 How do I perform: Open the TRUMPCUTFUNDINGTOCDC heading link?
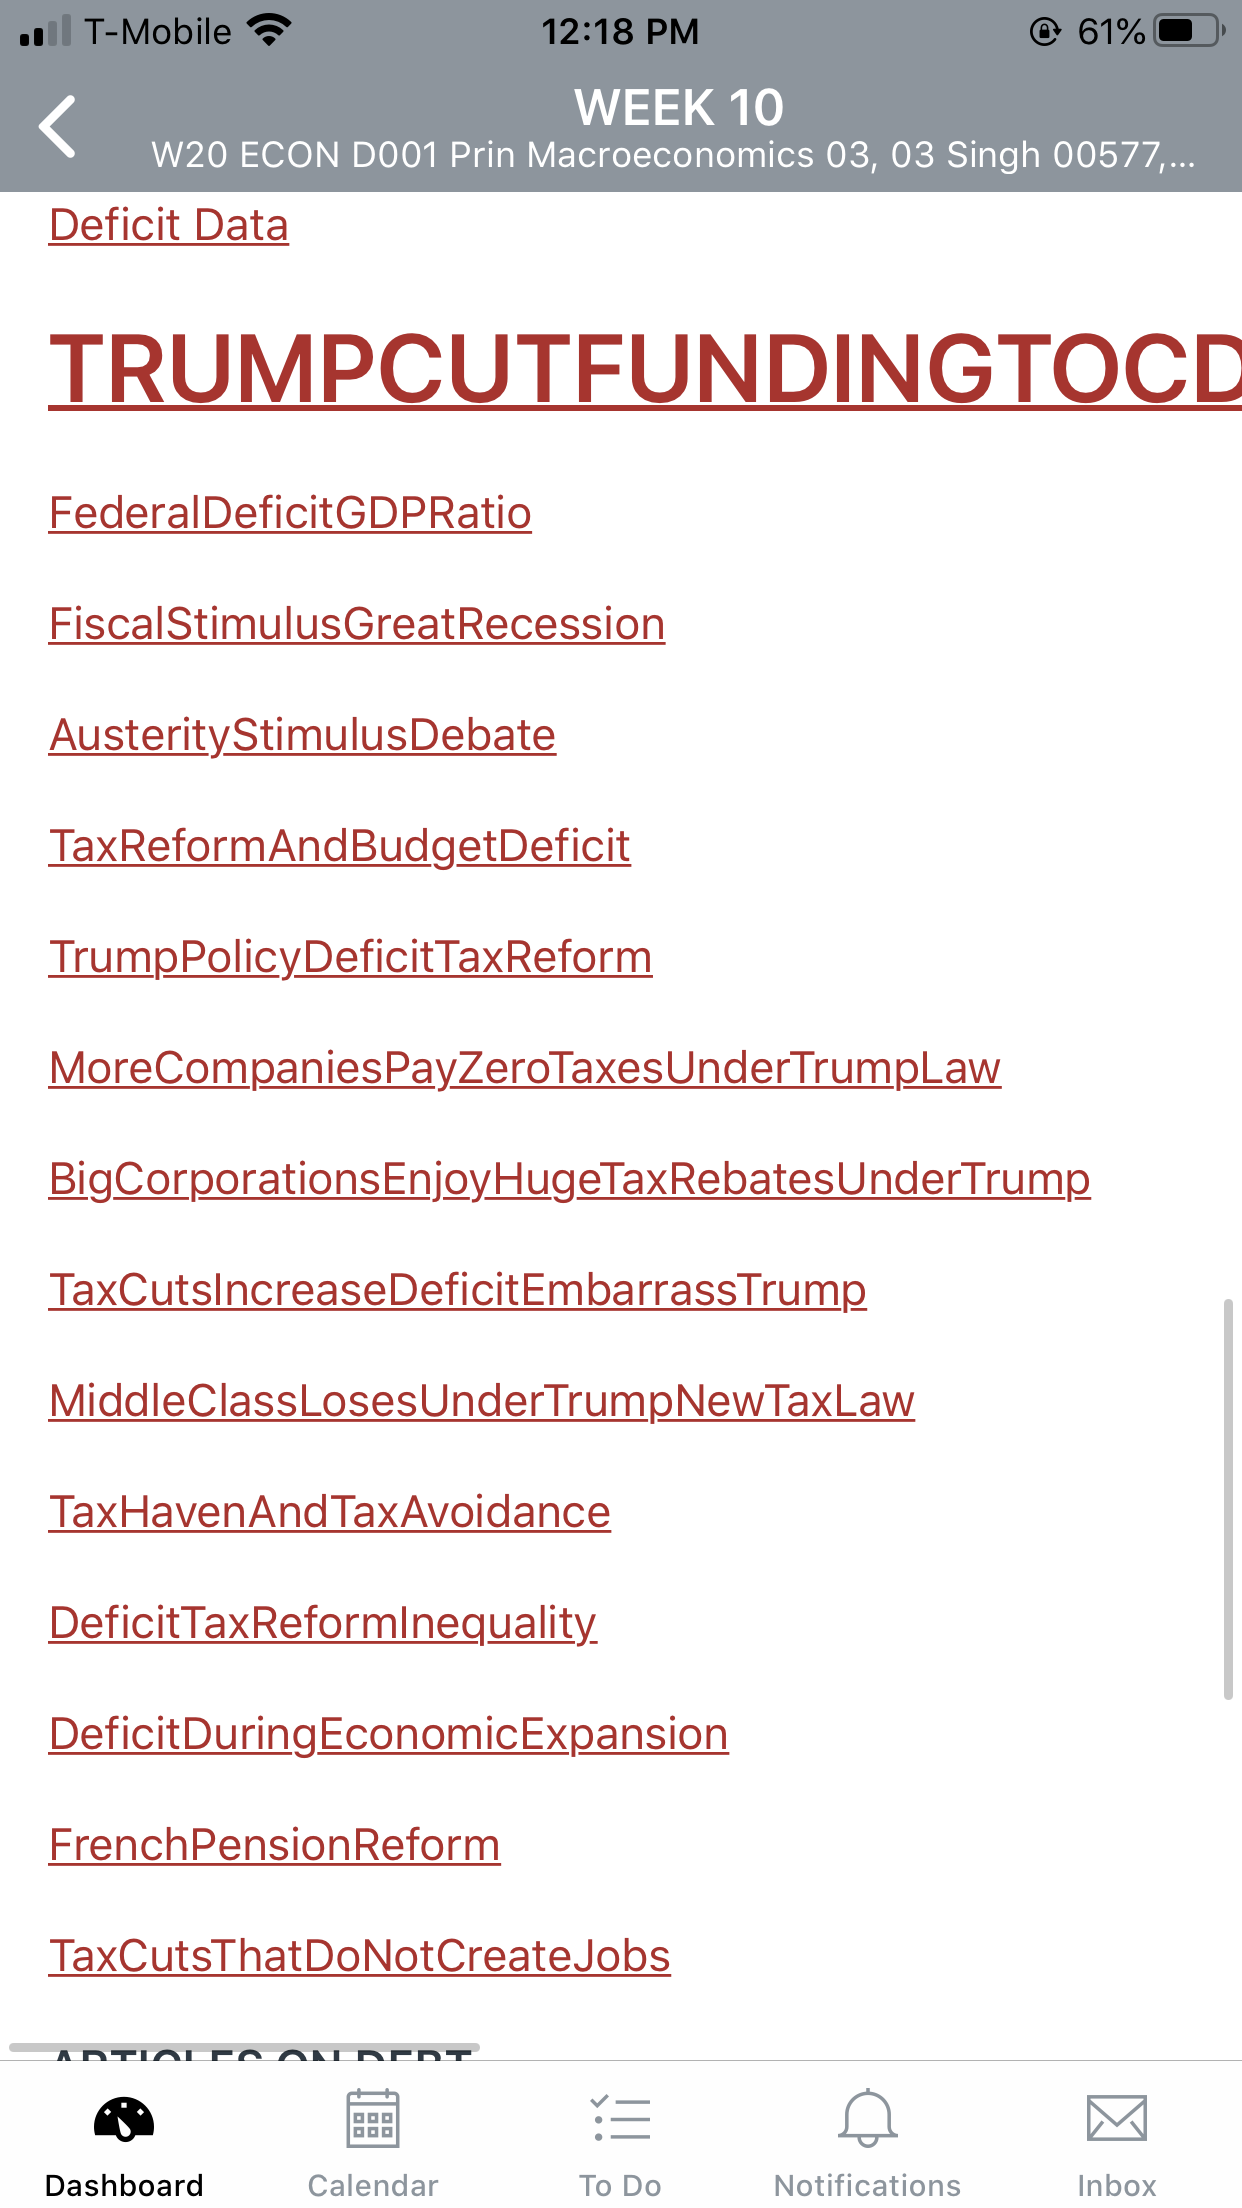point(645,368)
